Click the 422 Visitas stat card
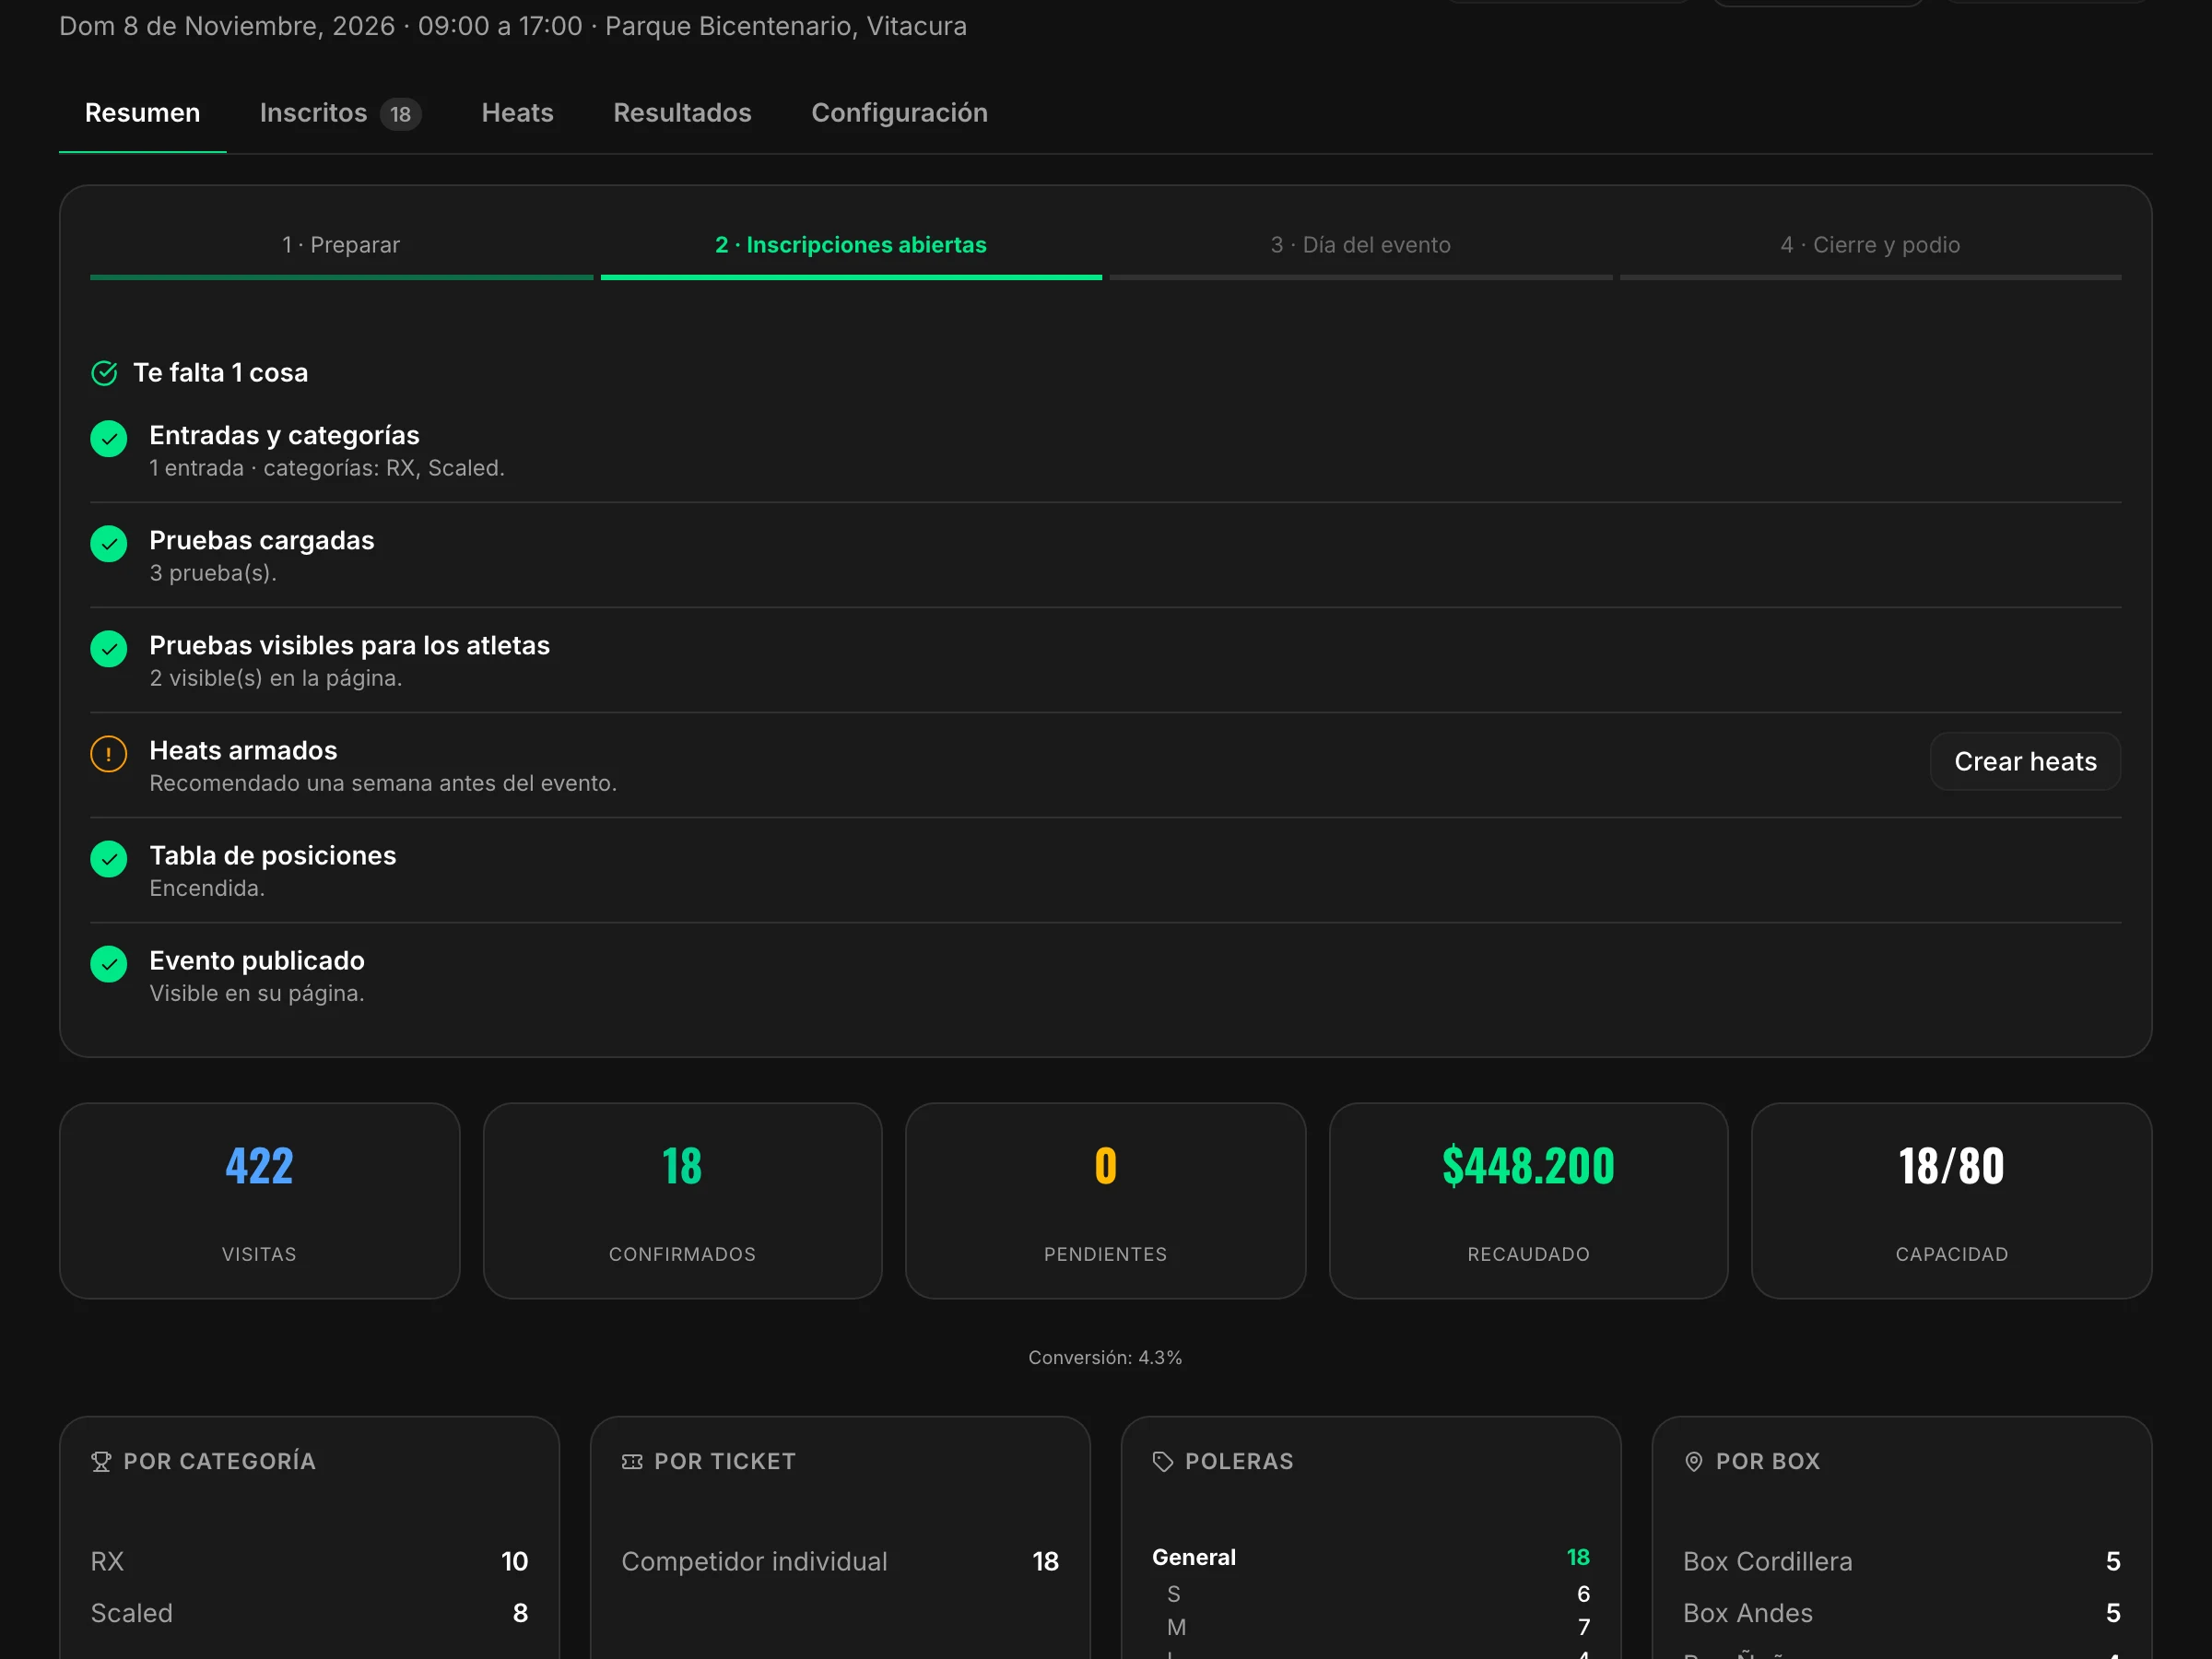This screenshot has height=1659, width=2212. point(260,1201)
